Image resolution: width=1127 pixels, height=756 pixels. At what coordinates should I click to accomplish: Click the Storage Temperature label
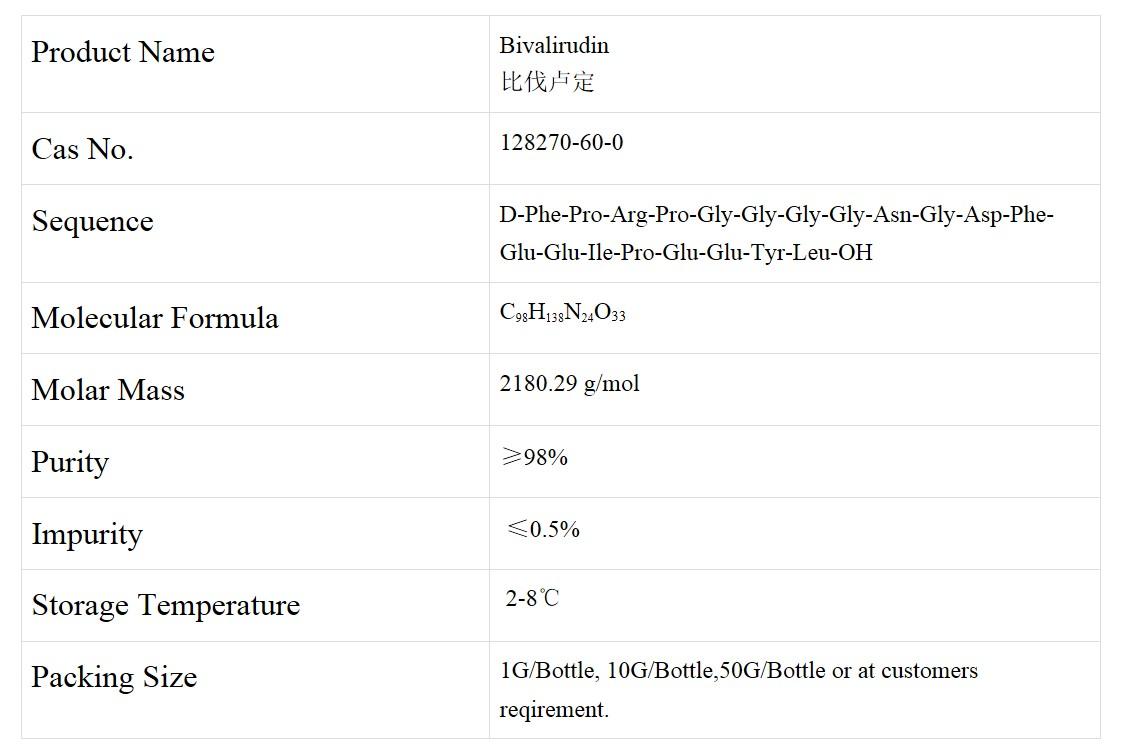[165, 605]
